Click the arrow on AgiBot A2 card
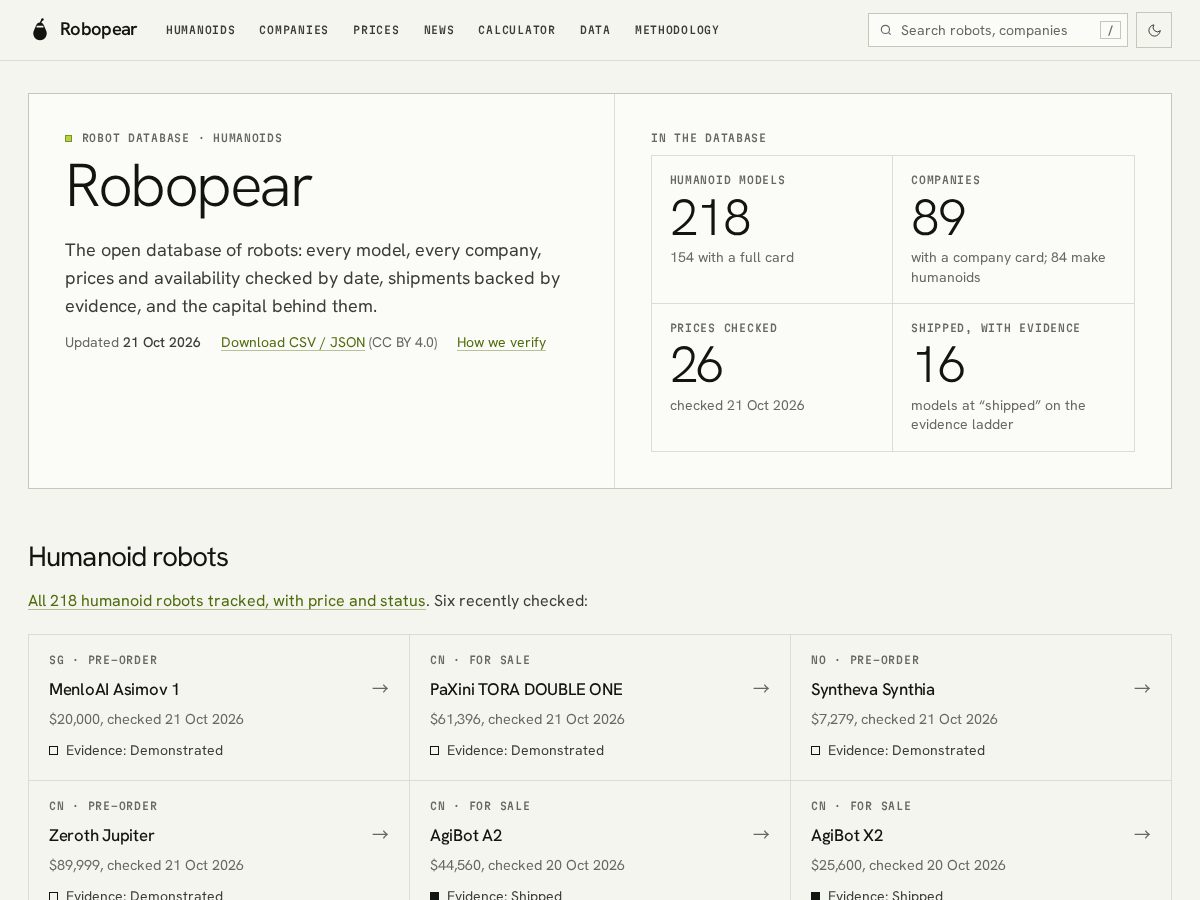 [x=761, y=834]
